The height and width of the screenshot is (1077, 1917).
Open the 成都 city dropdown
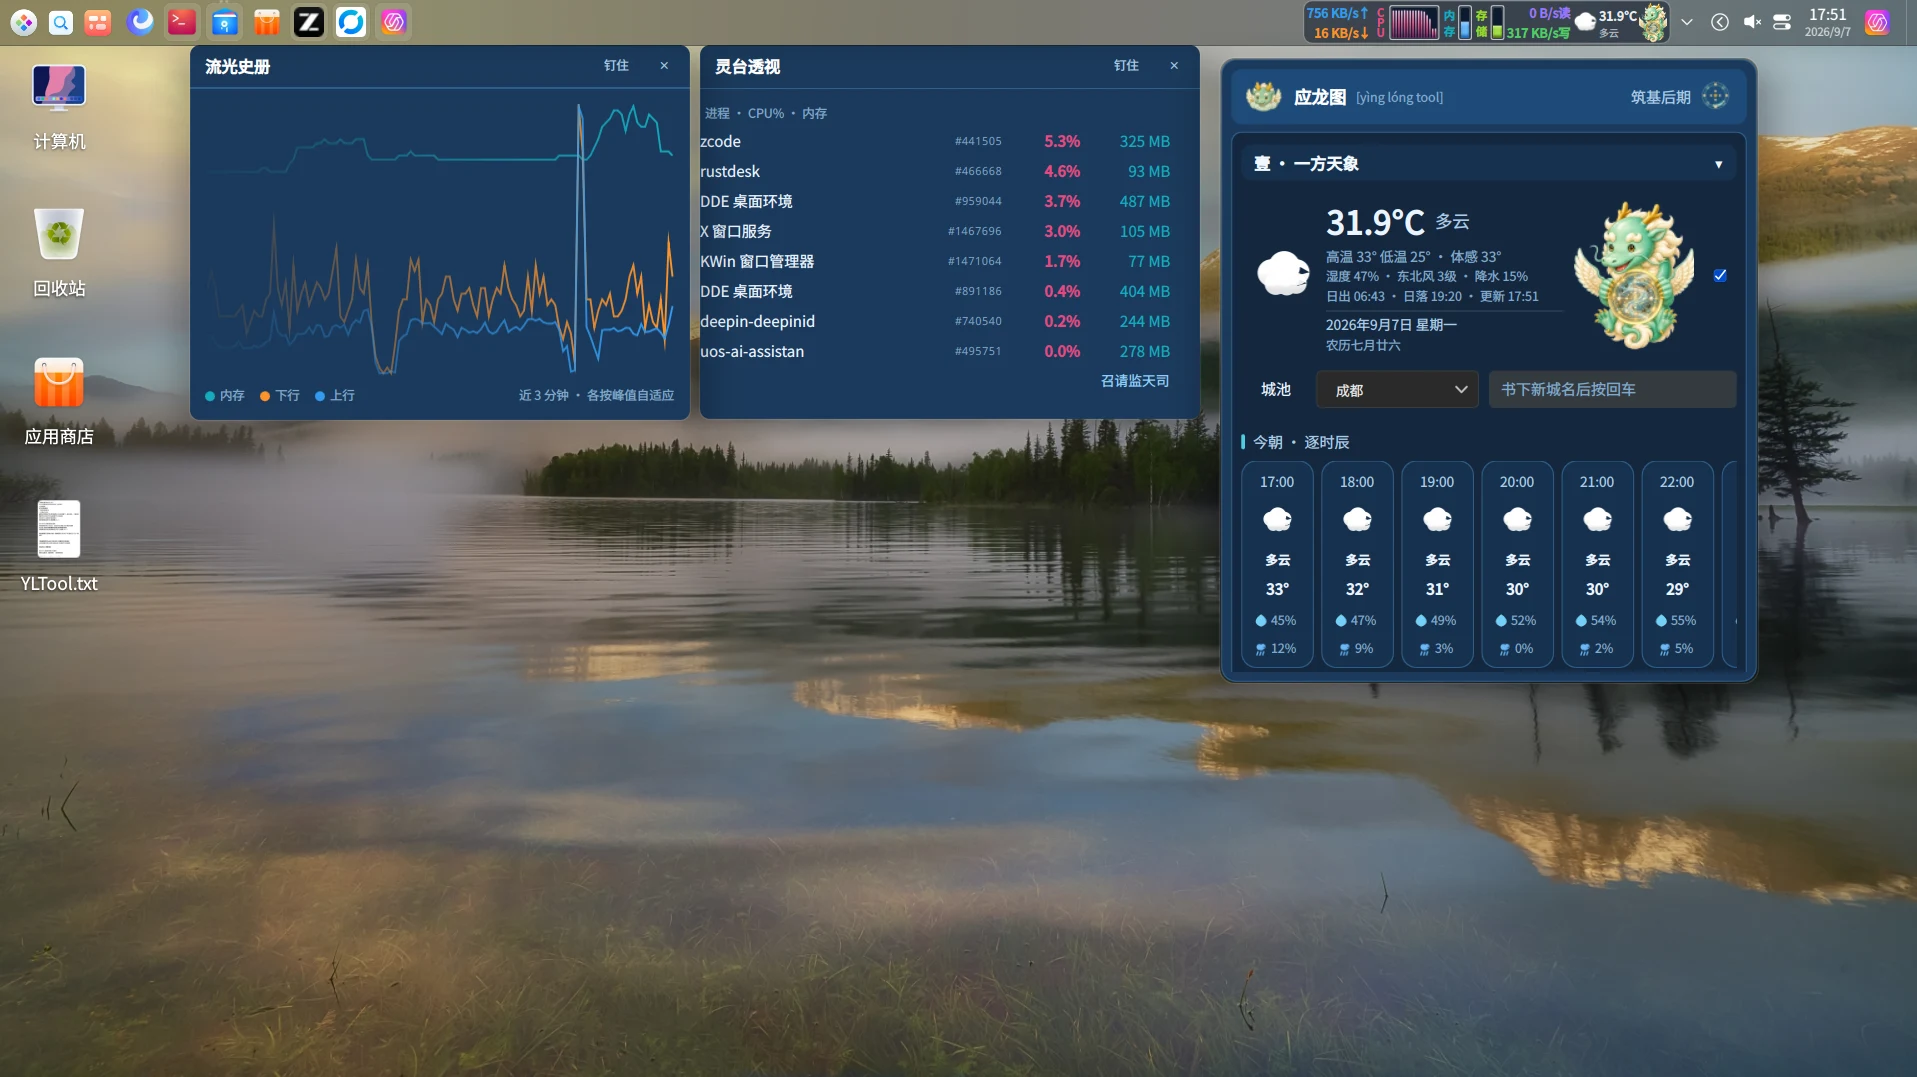[x=1398, y=390]
